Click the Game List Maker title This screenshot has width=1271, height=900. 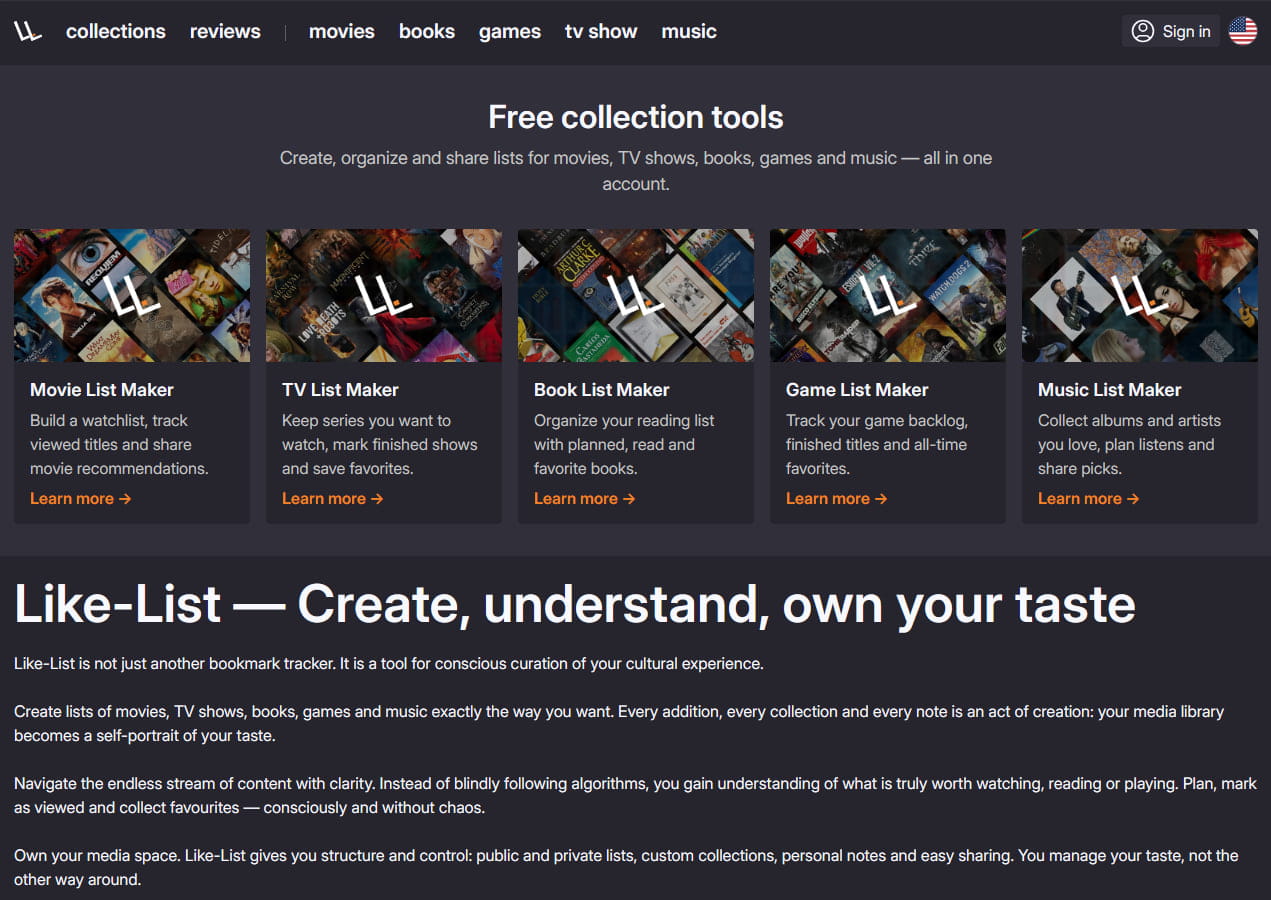(857, 390)
